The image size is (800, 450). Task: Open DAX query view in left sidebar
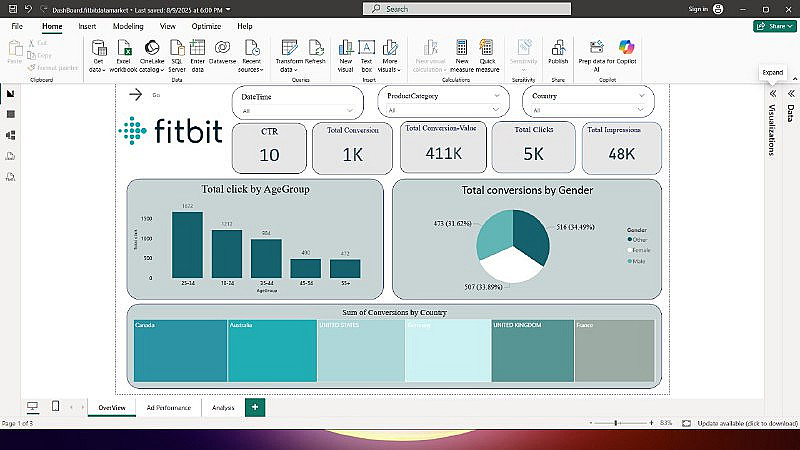(x=10, y=156)
